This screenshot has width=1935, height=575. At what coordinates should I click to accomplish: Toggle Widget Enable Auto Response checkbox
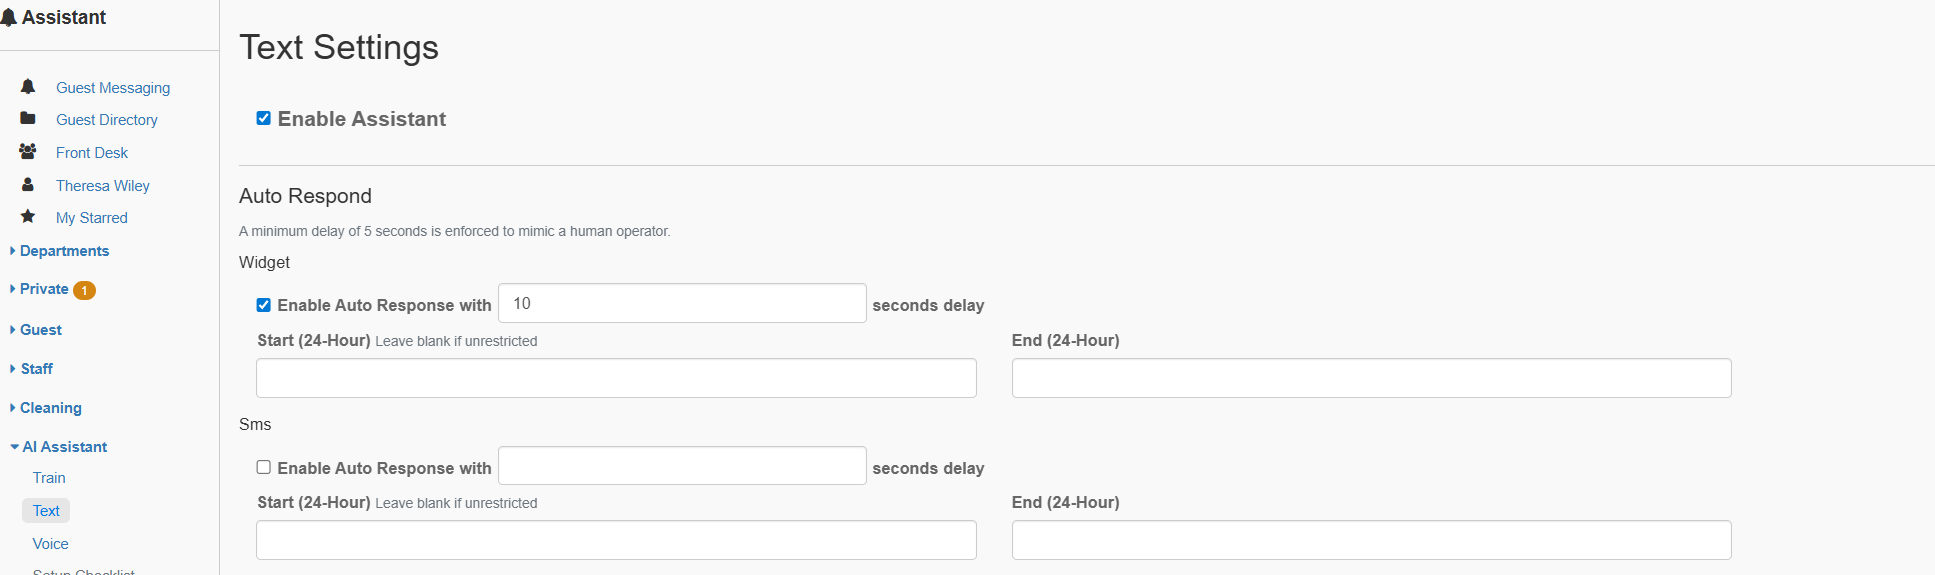(x=264, y=305)
